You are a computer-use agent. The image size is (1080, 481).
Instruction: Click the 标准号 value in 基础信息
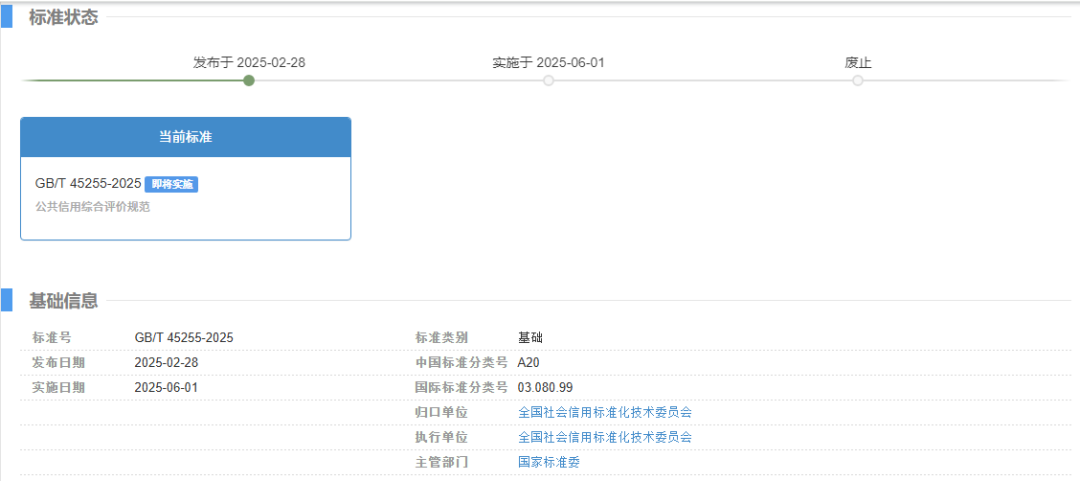click(x=184, y=338)
